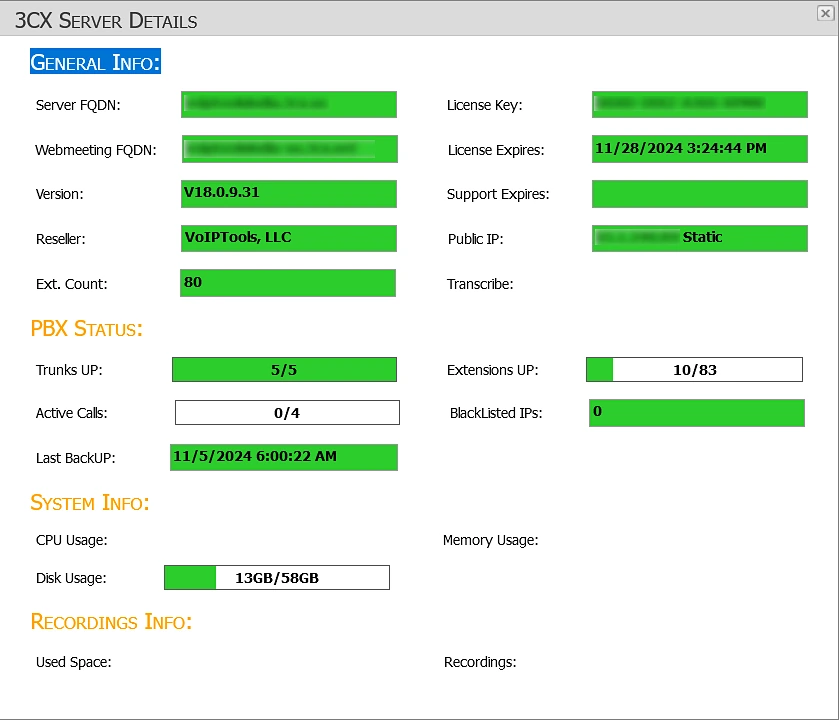Click the Extensions UP 10/83 bar
Image resolution: width=839 pixels, height=720 pixels.
(695, 370)
